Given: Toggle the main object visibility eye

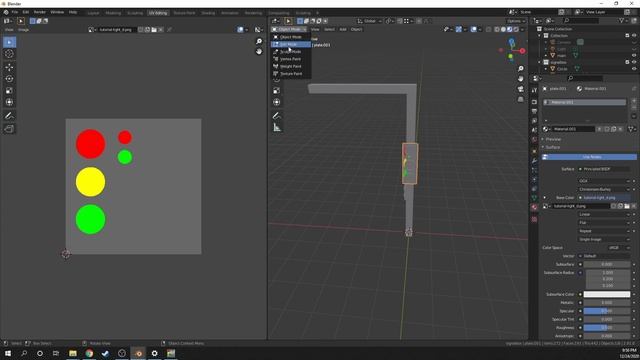Looking at the screenshot, I should [x=634, y=56].
